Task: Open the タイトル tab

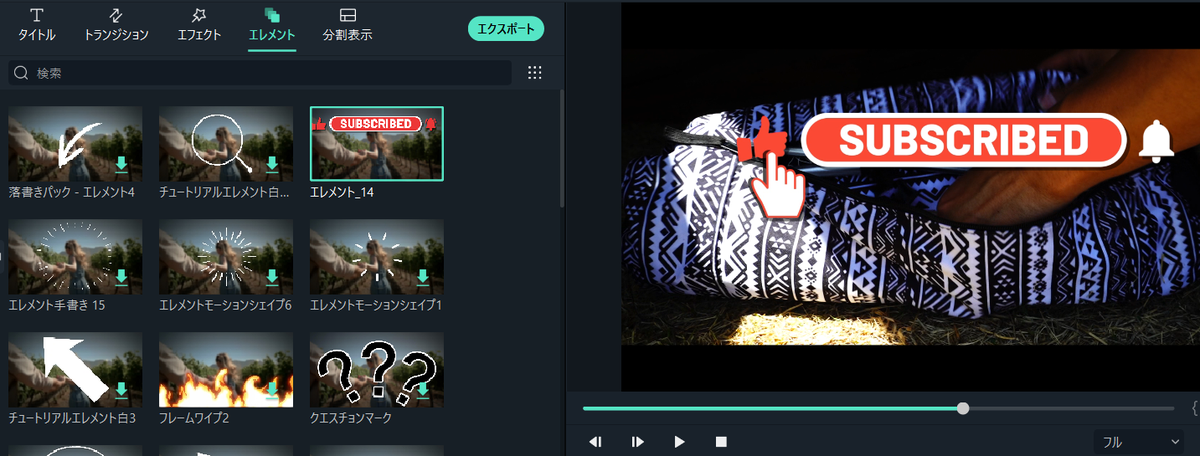Action: coord(37,25)
